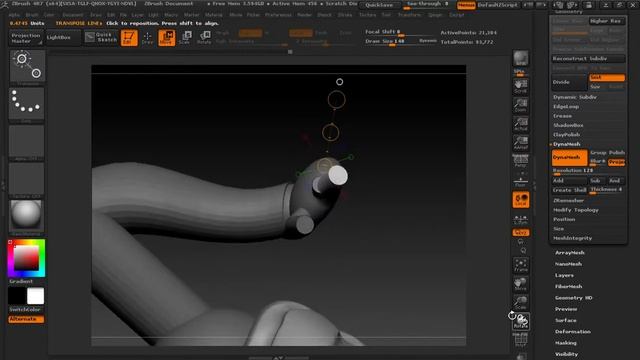
Task: Click the Scroll canvas icon
Action: pyautogui.click(x=520, y=86)
